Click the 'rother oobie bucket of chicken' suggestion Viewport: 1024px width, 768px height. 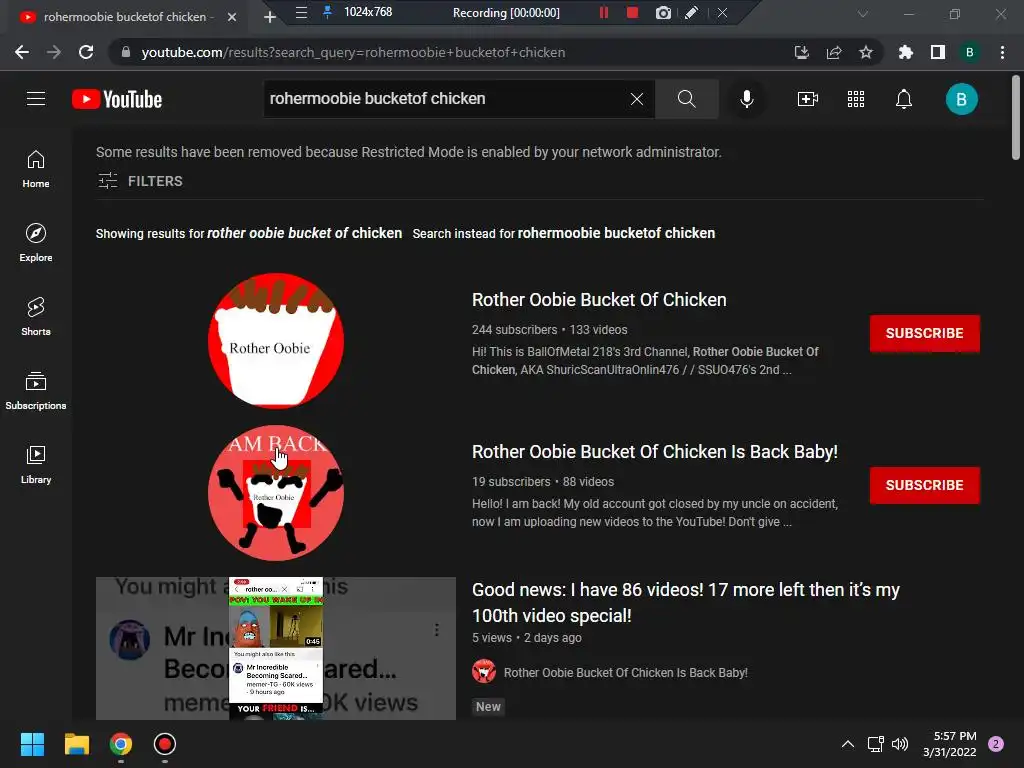pyautogui.click(x=304, y=233)
